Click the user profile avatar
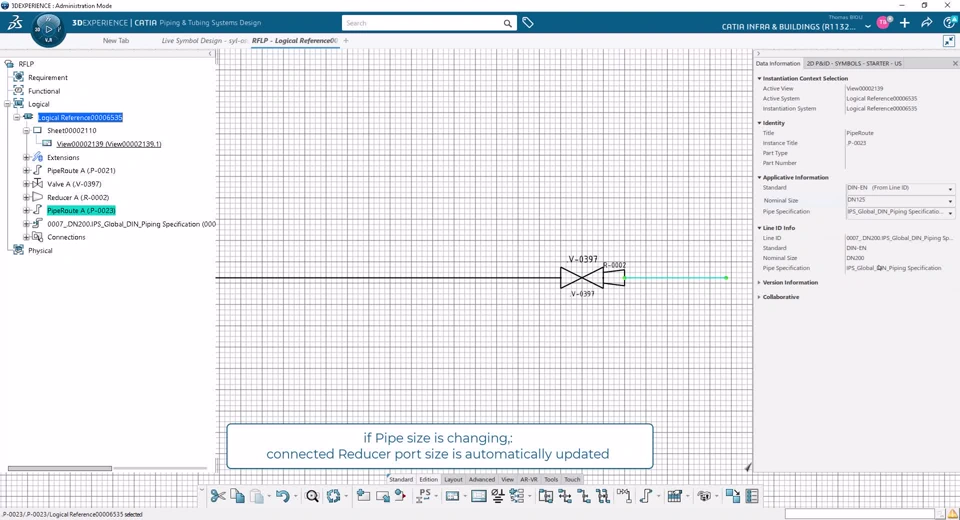Image resolution: width=960 pixels, height=520 pixels. 883,23
